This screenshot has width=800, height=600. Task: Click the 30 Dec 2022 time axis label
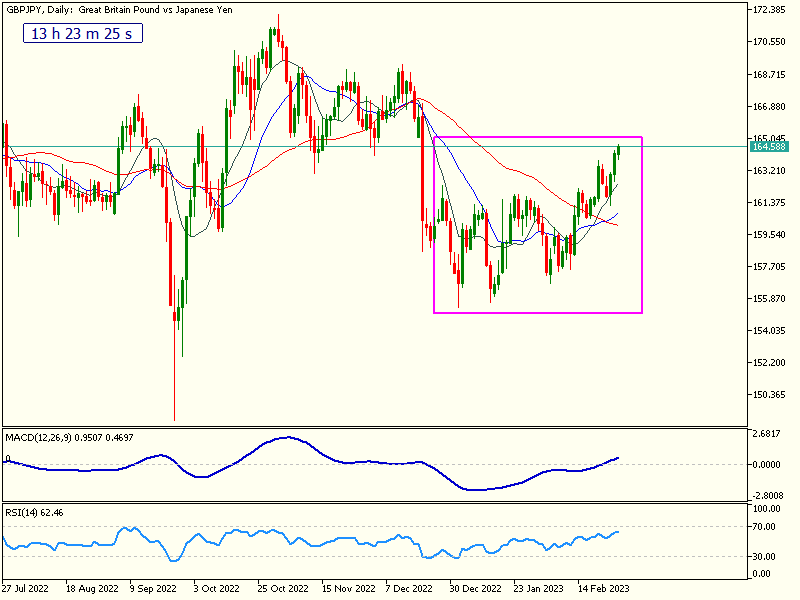[474, 589]
